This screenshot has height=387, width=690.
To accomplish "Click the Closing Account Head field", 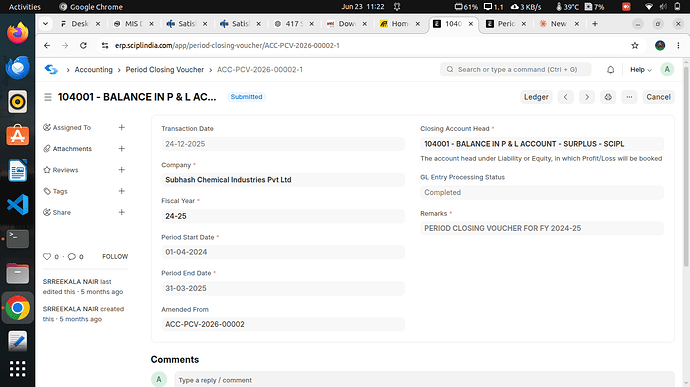I will 542,144.
